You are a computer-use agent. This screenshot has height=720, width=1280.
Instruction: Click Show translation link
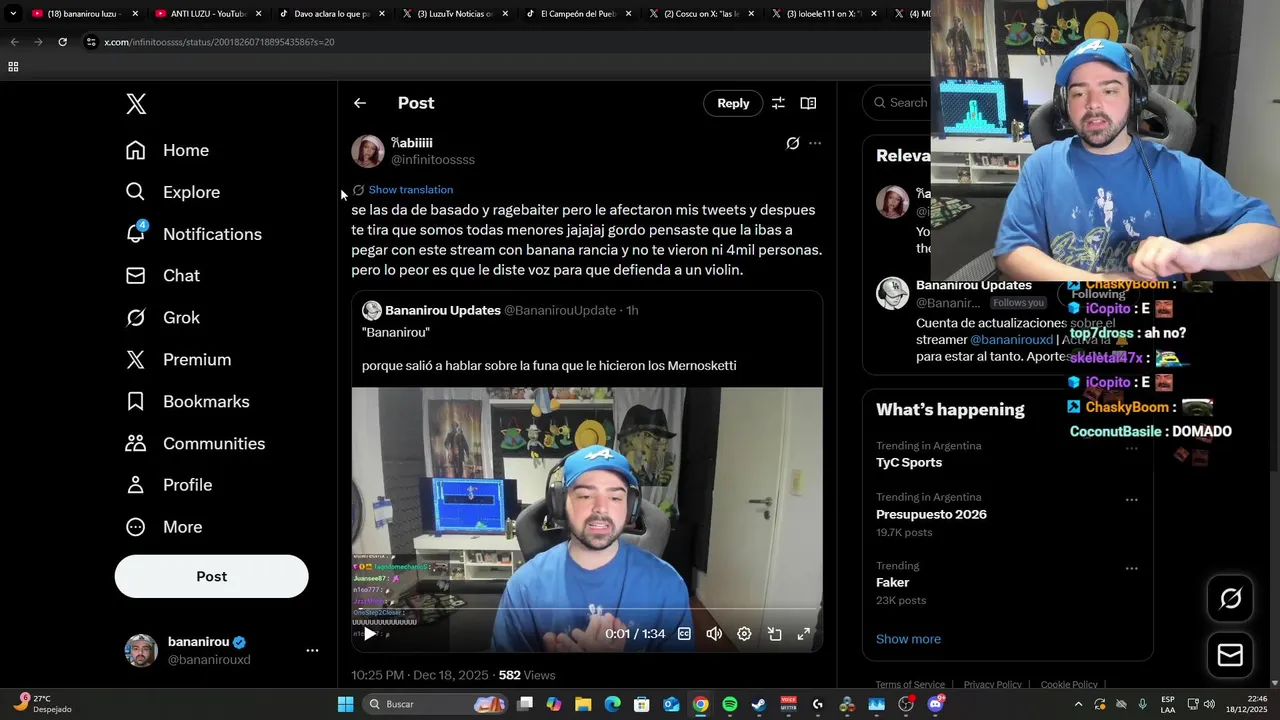click(x=410, y=190)
